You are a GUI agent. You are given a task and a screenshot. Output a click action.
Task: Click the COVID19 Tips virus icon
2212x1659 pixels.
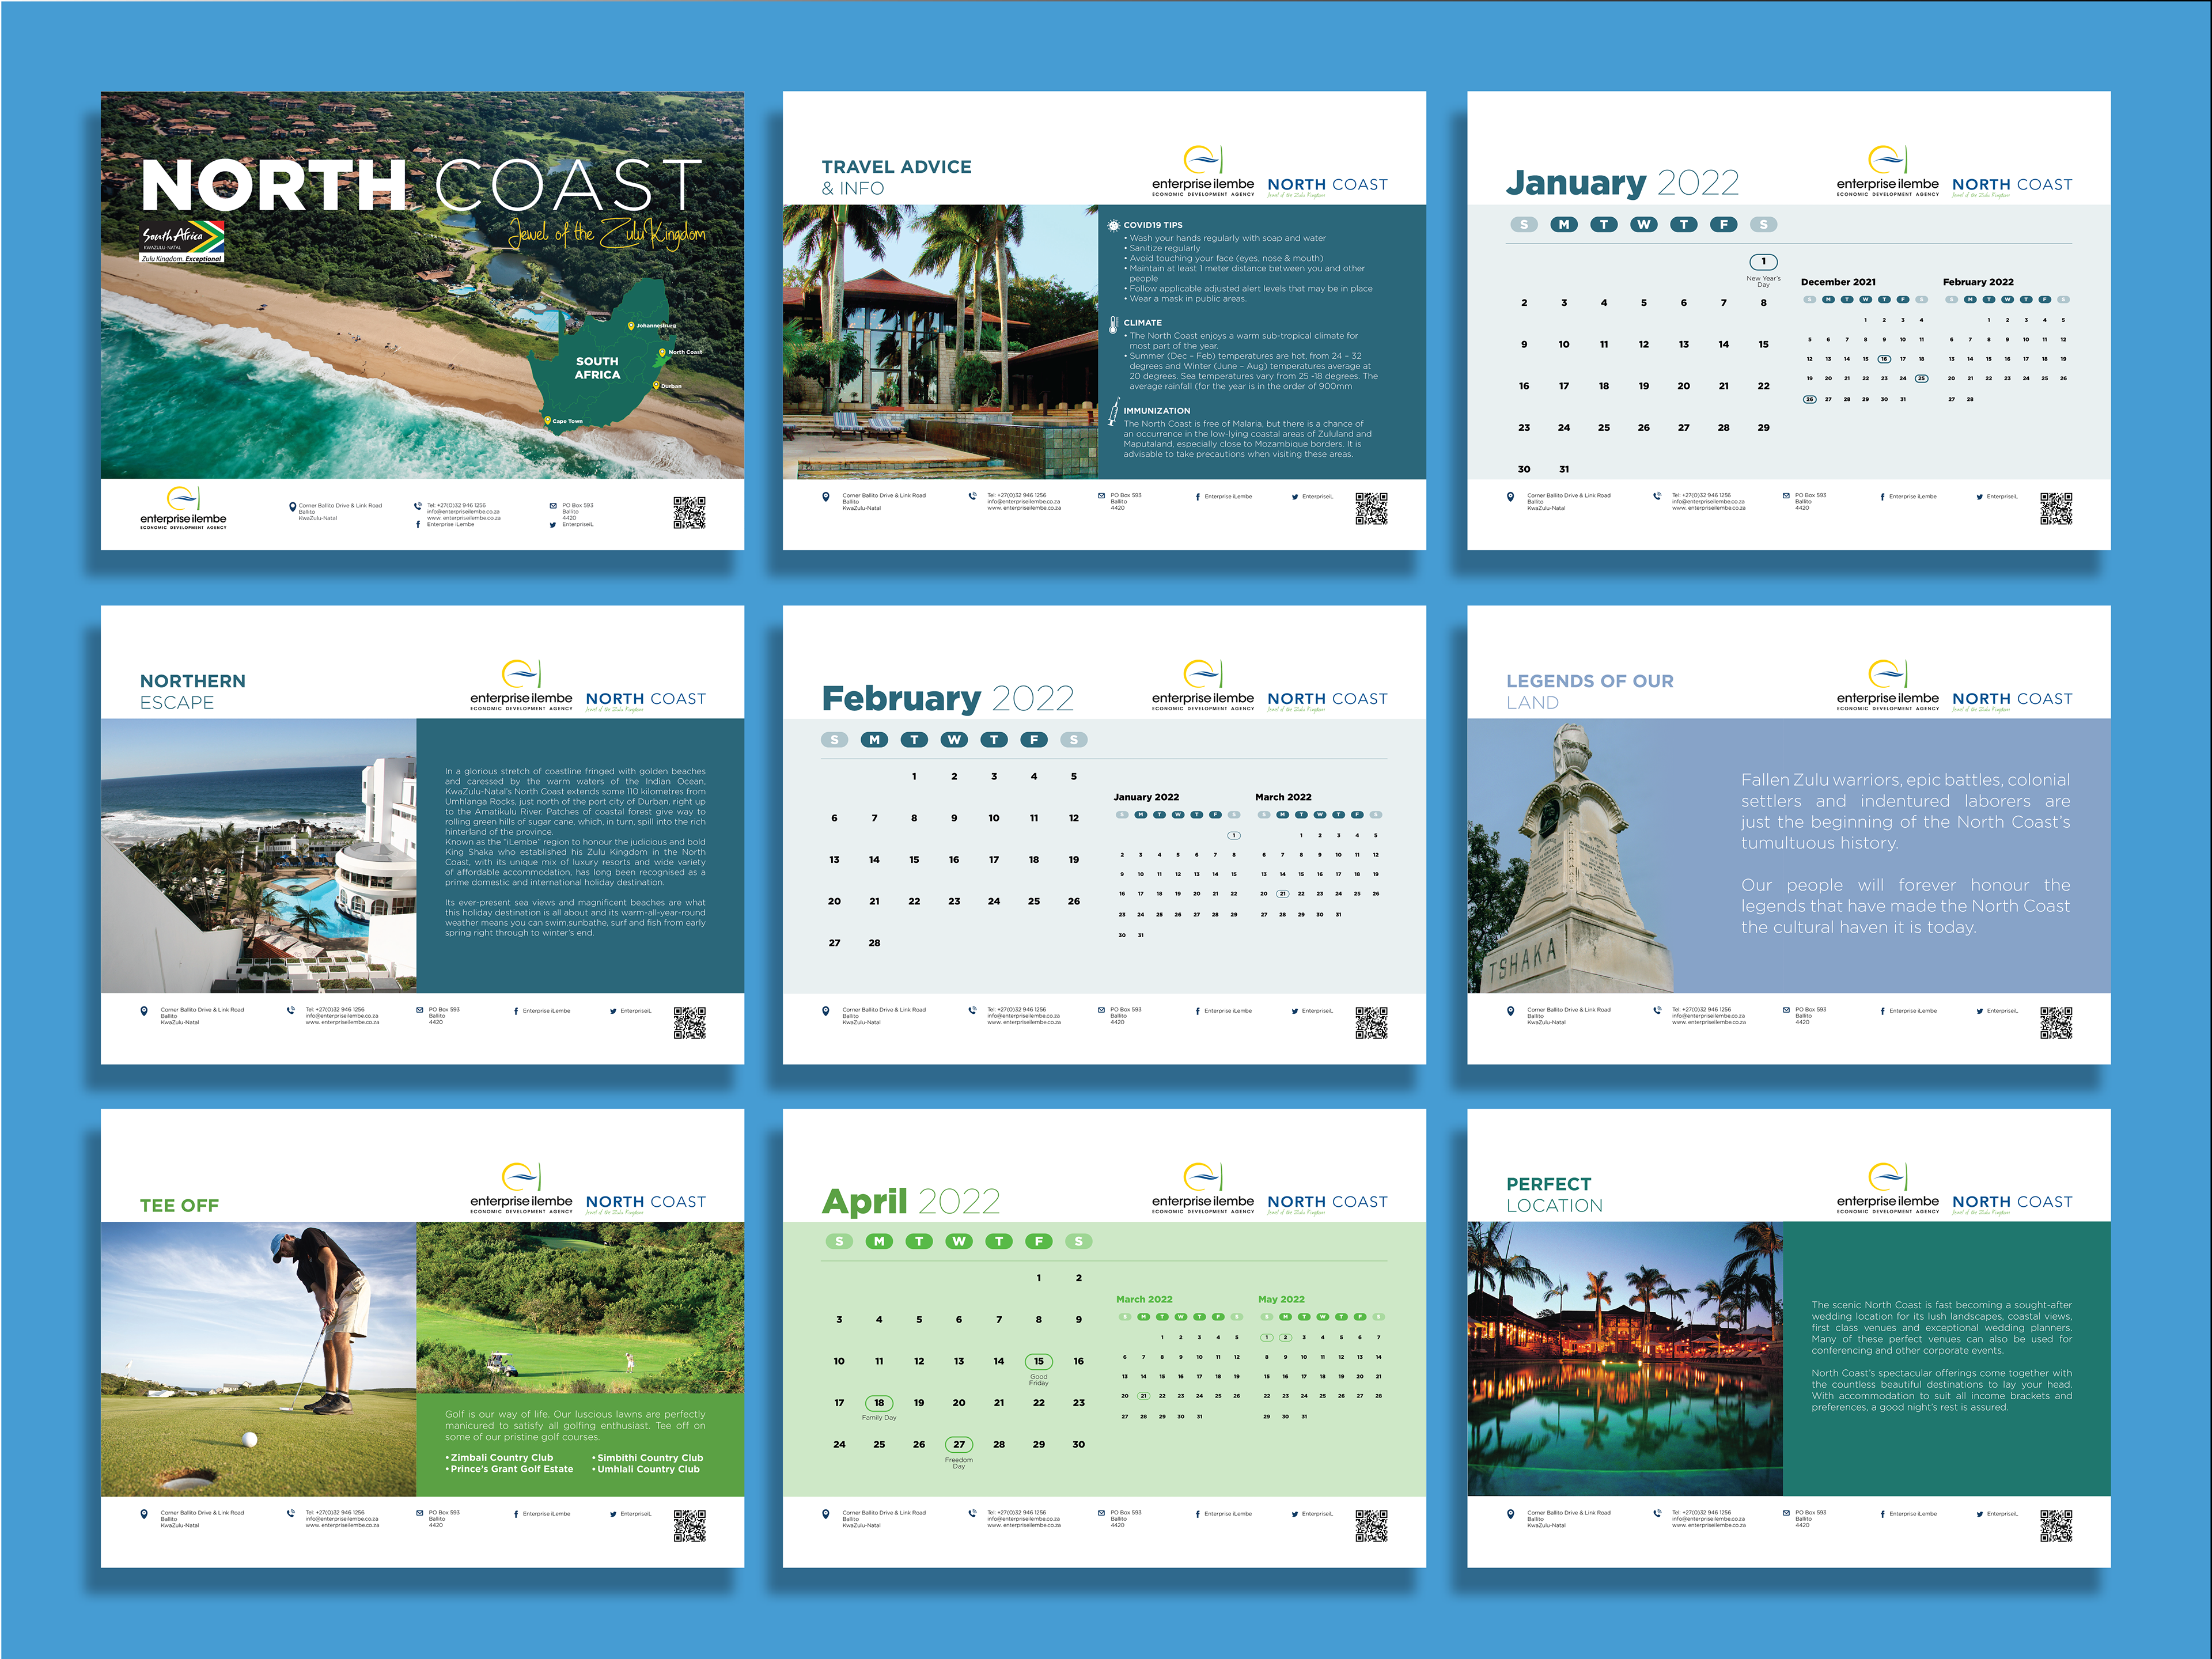[1113, 226]
